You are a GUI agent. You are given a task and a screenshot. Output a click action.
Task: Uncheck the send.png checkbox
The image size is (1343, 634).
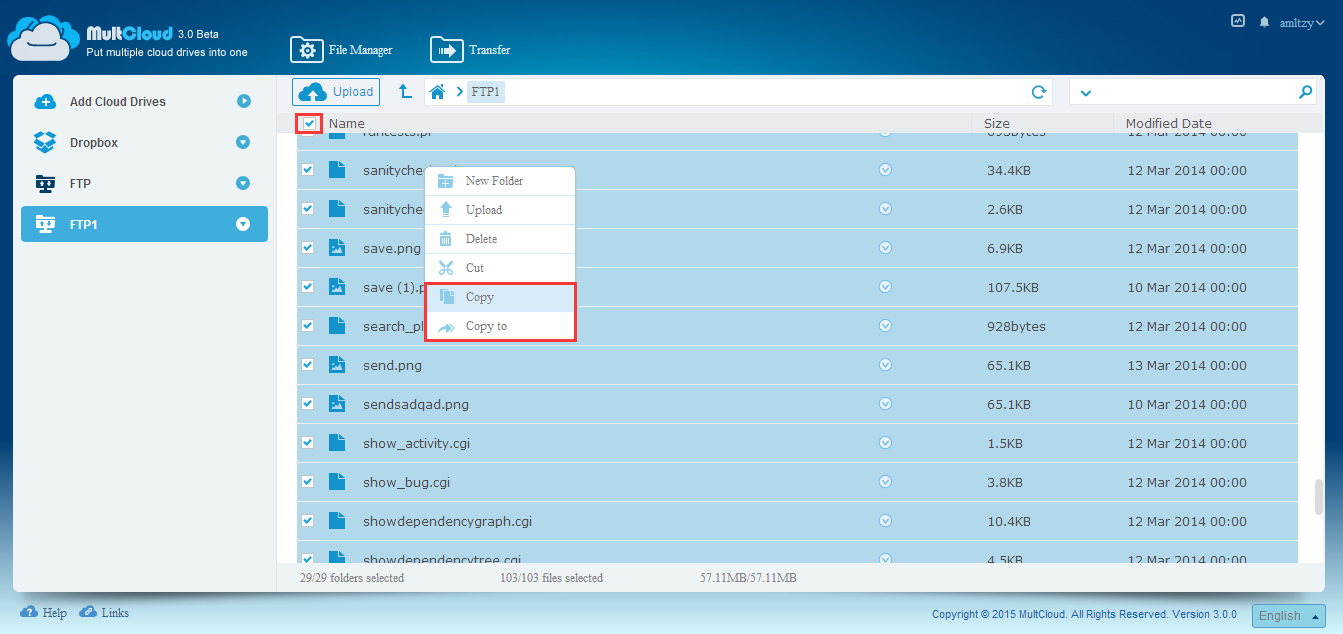pyautogui.click(x=307, y=365)
